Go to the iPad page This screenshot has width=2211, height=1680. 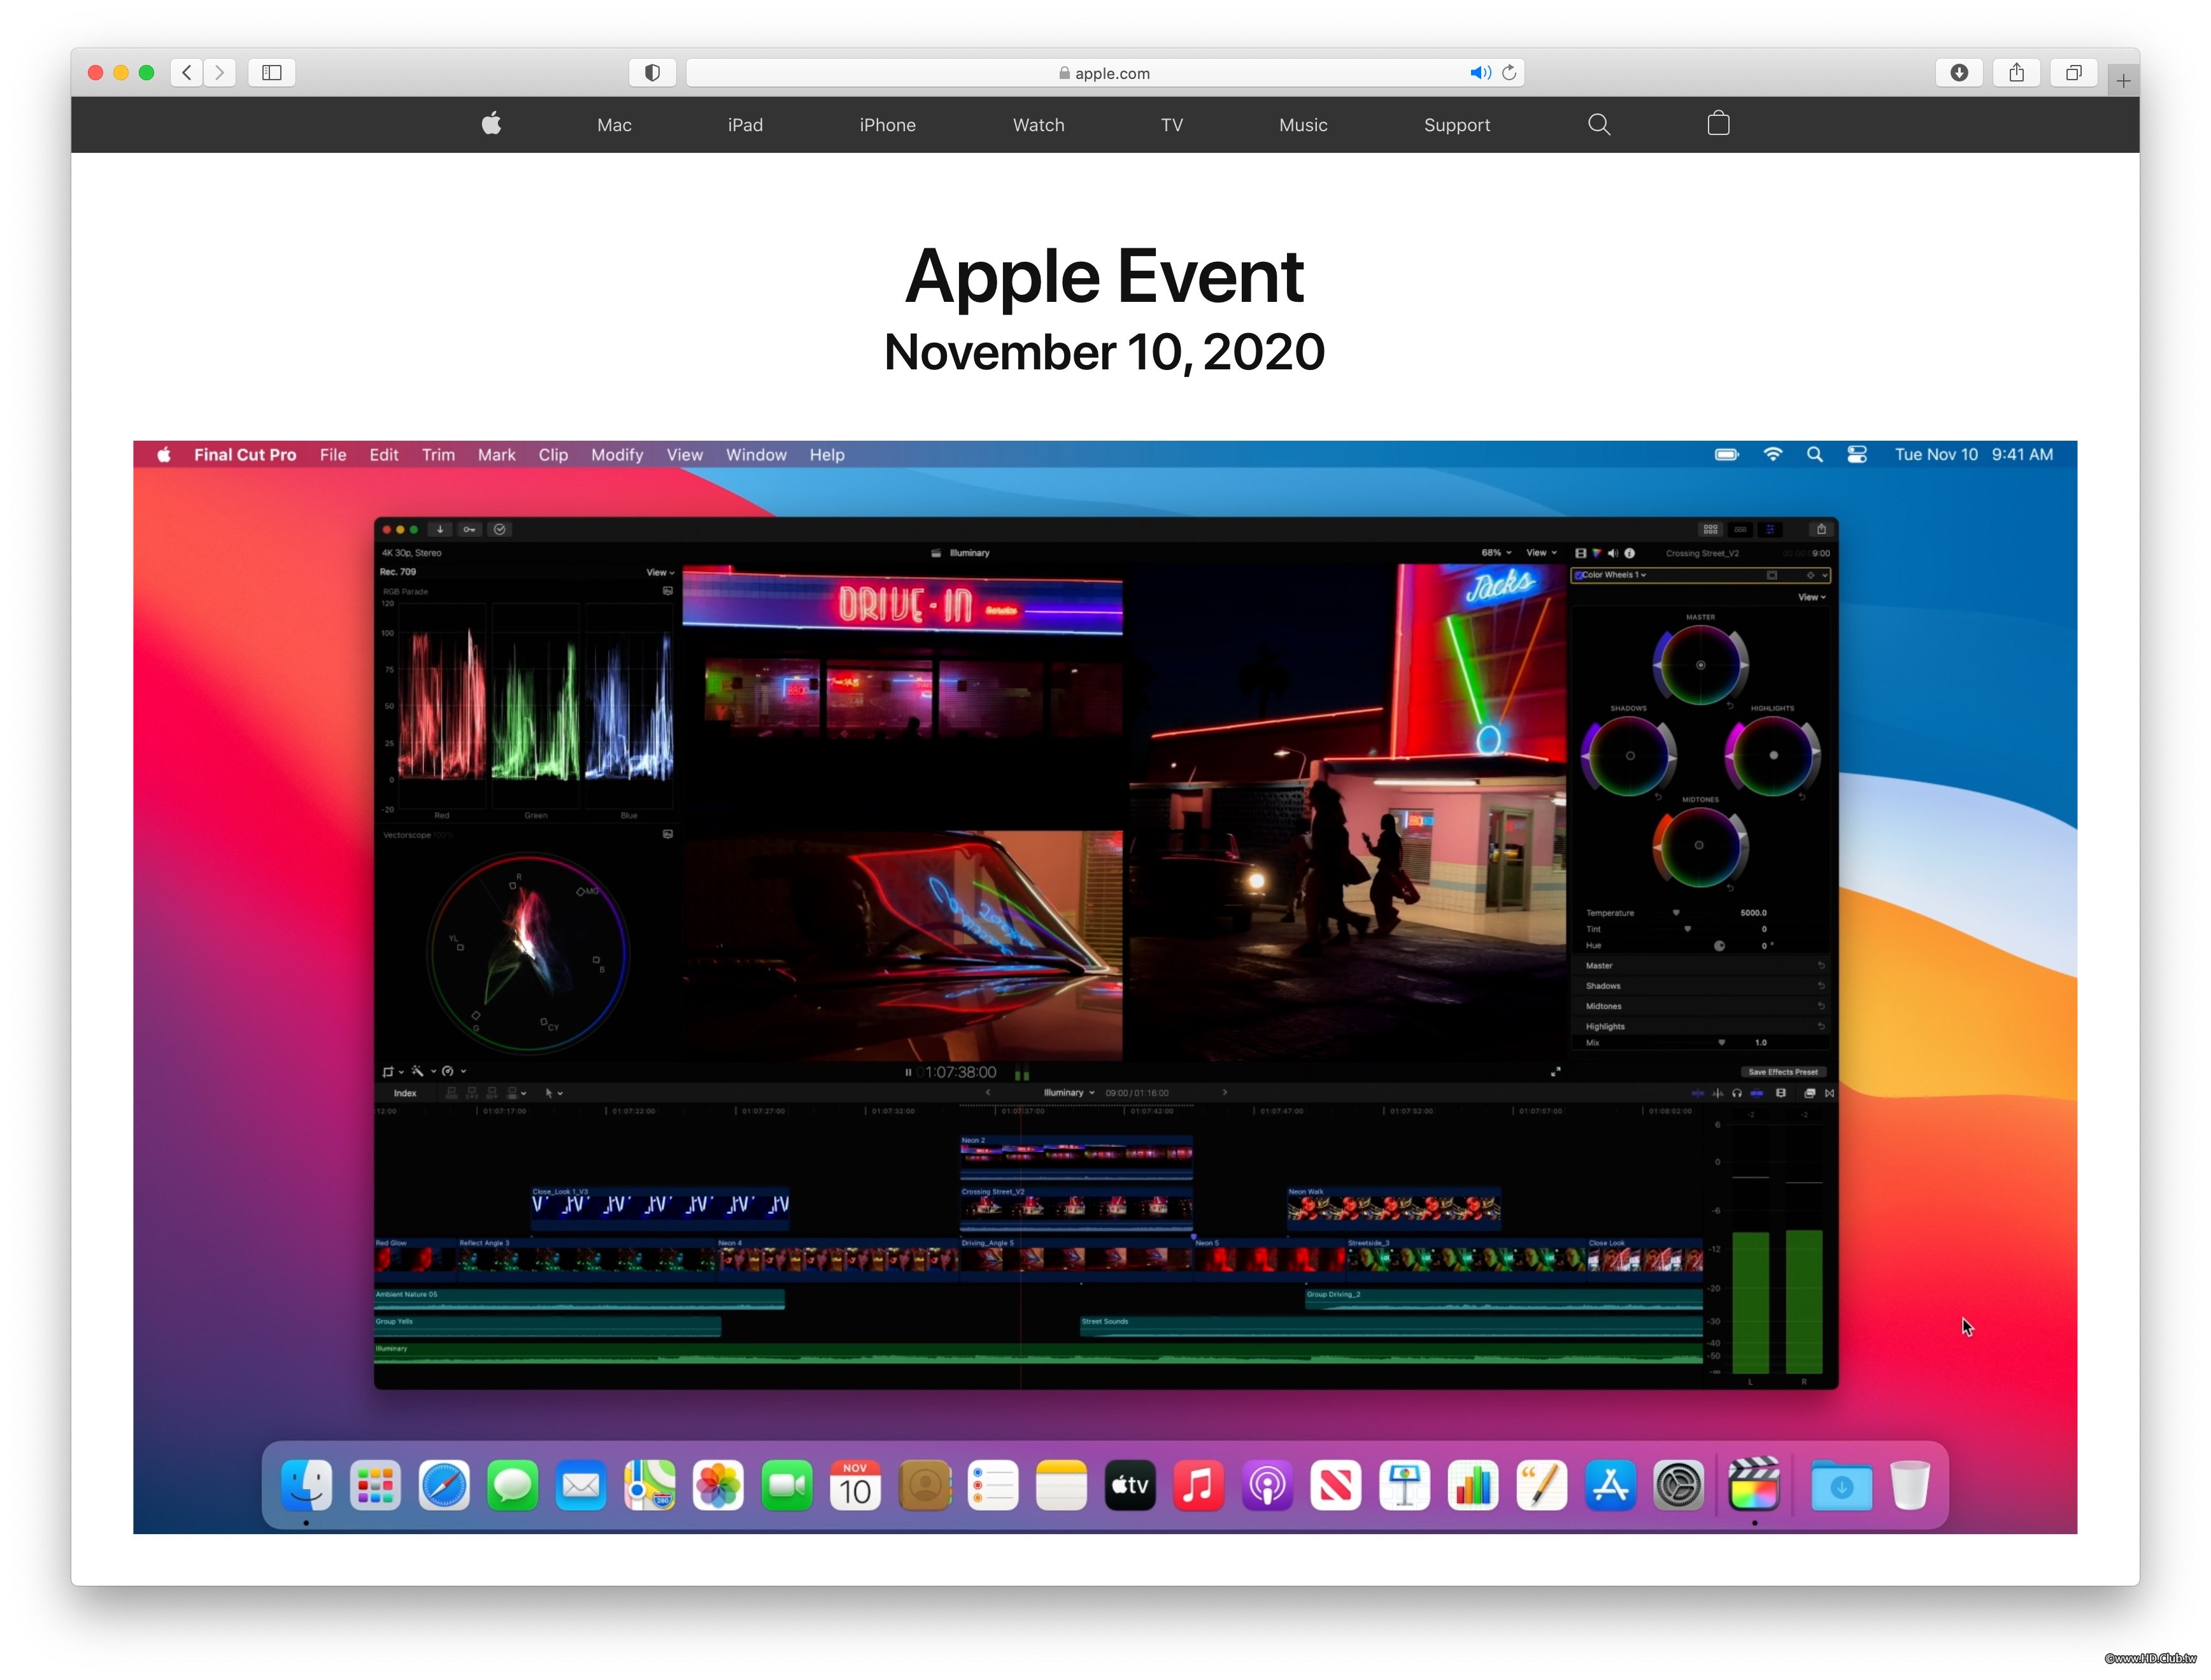pos(745,125)
